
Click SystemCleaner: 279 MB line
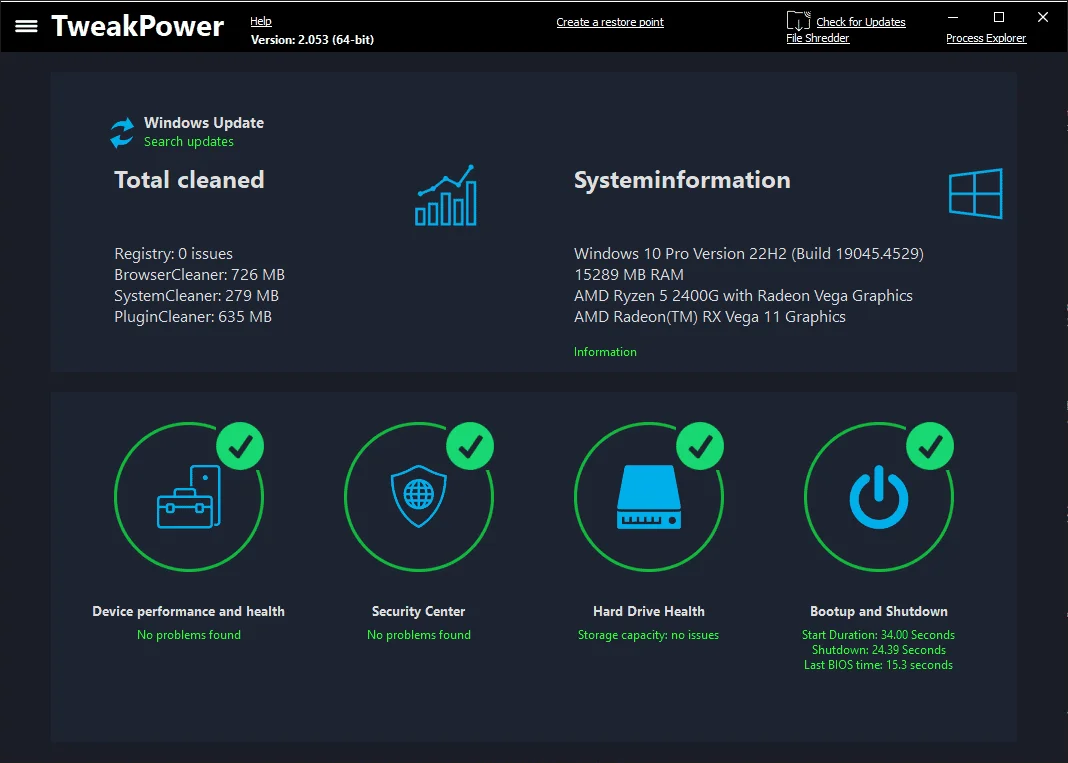(x=196, y=296)
